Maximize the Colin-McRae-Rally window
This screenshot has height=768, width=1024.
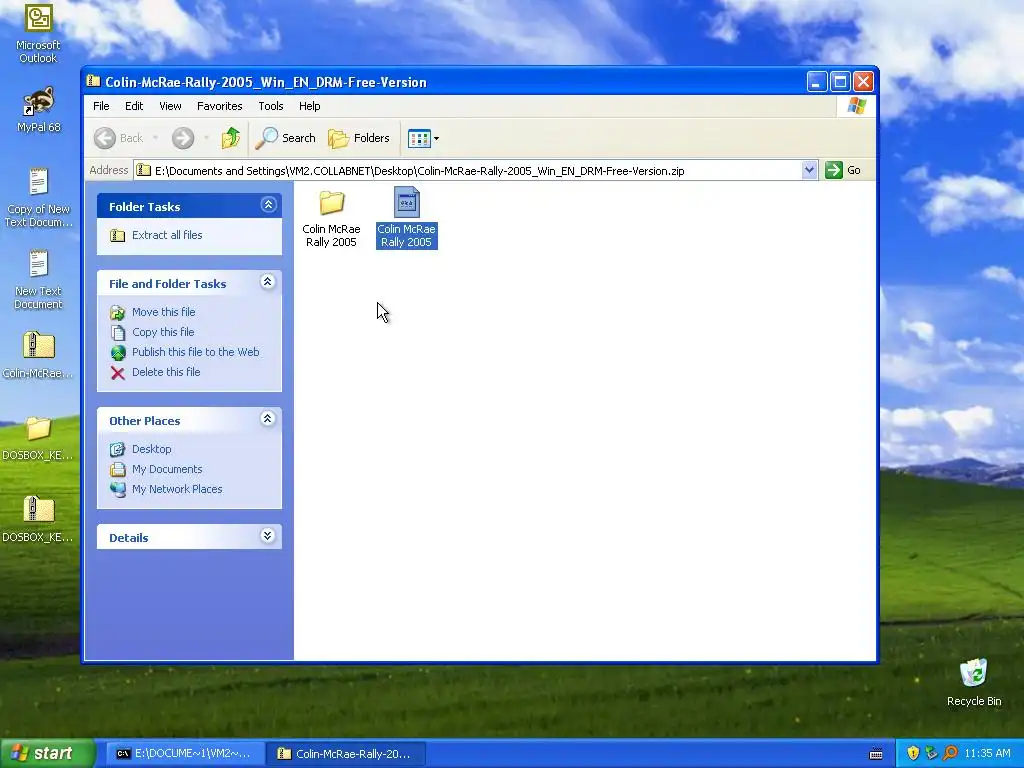coord(840,82)
